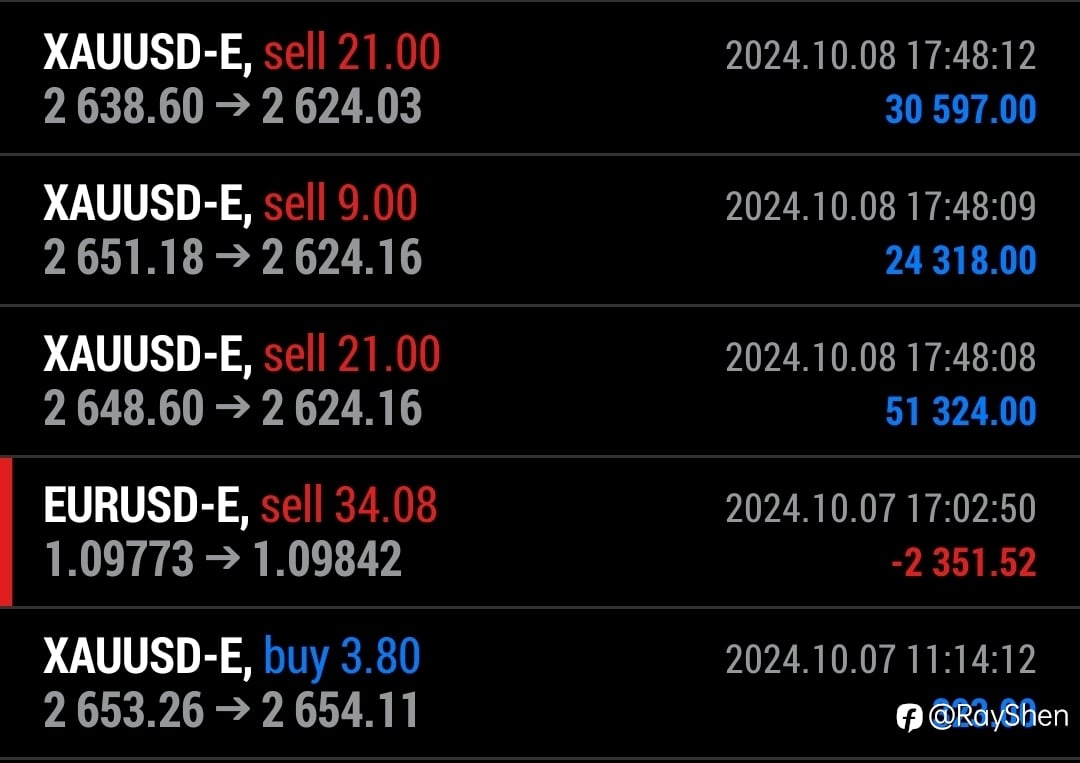Open the XAUUSD-E sell 21.00 trade closed 17:48:08
Viewport: 1080px width, 763px height.
tap(540, 381)
